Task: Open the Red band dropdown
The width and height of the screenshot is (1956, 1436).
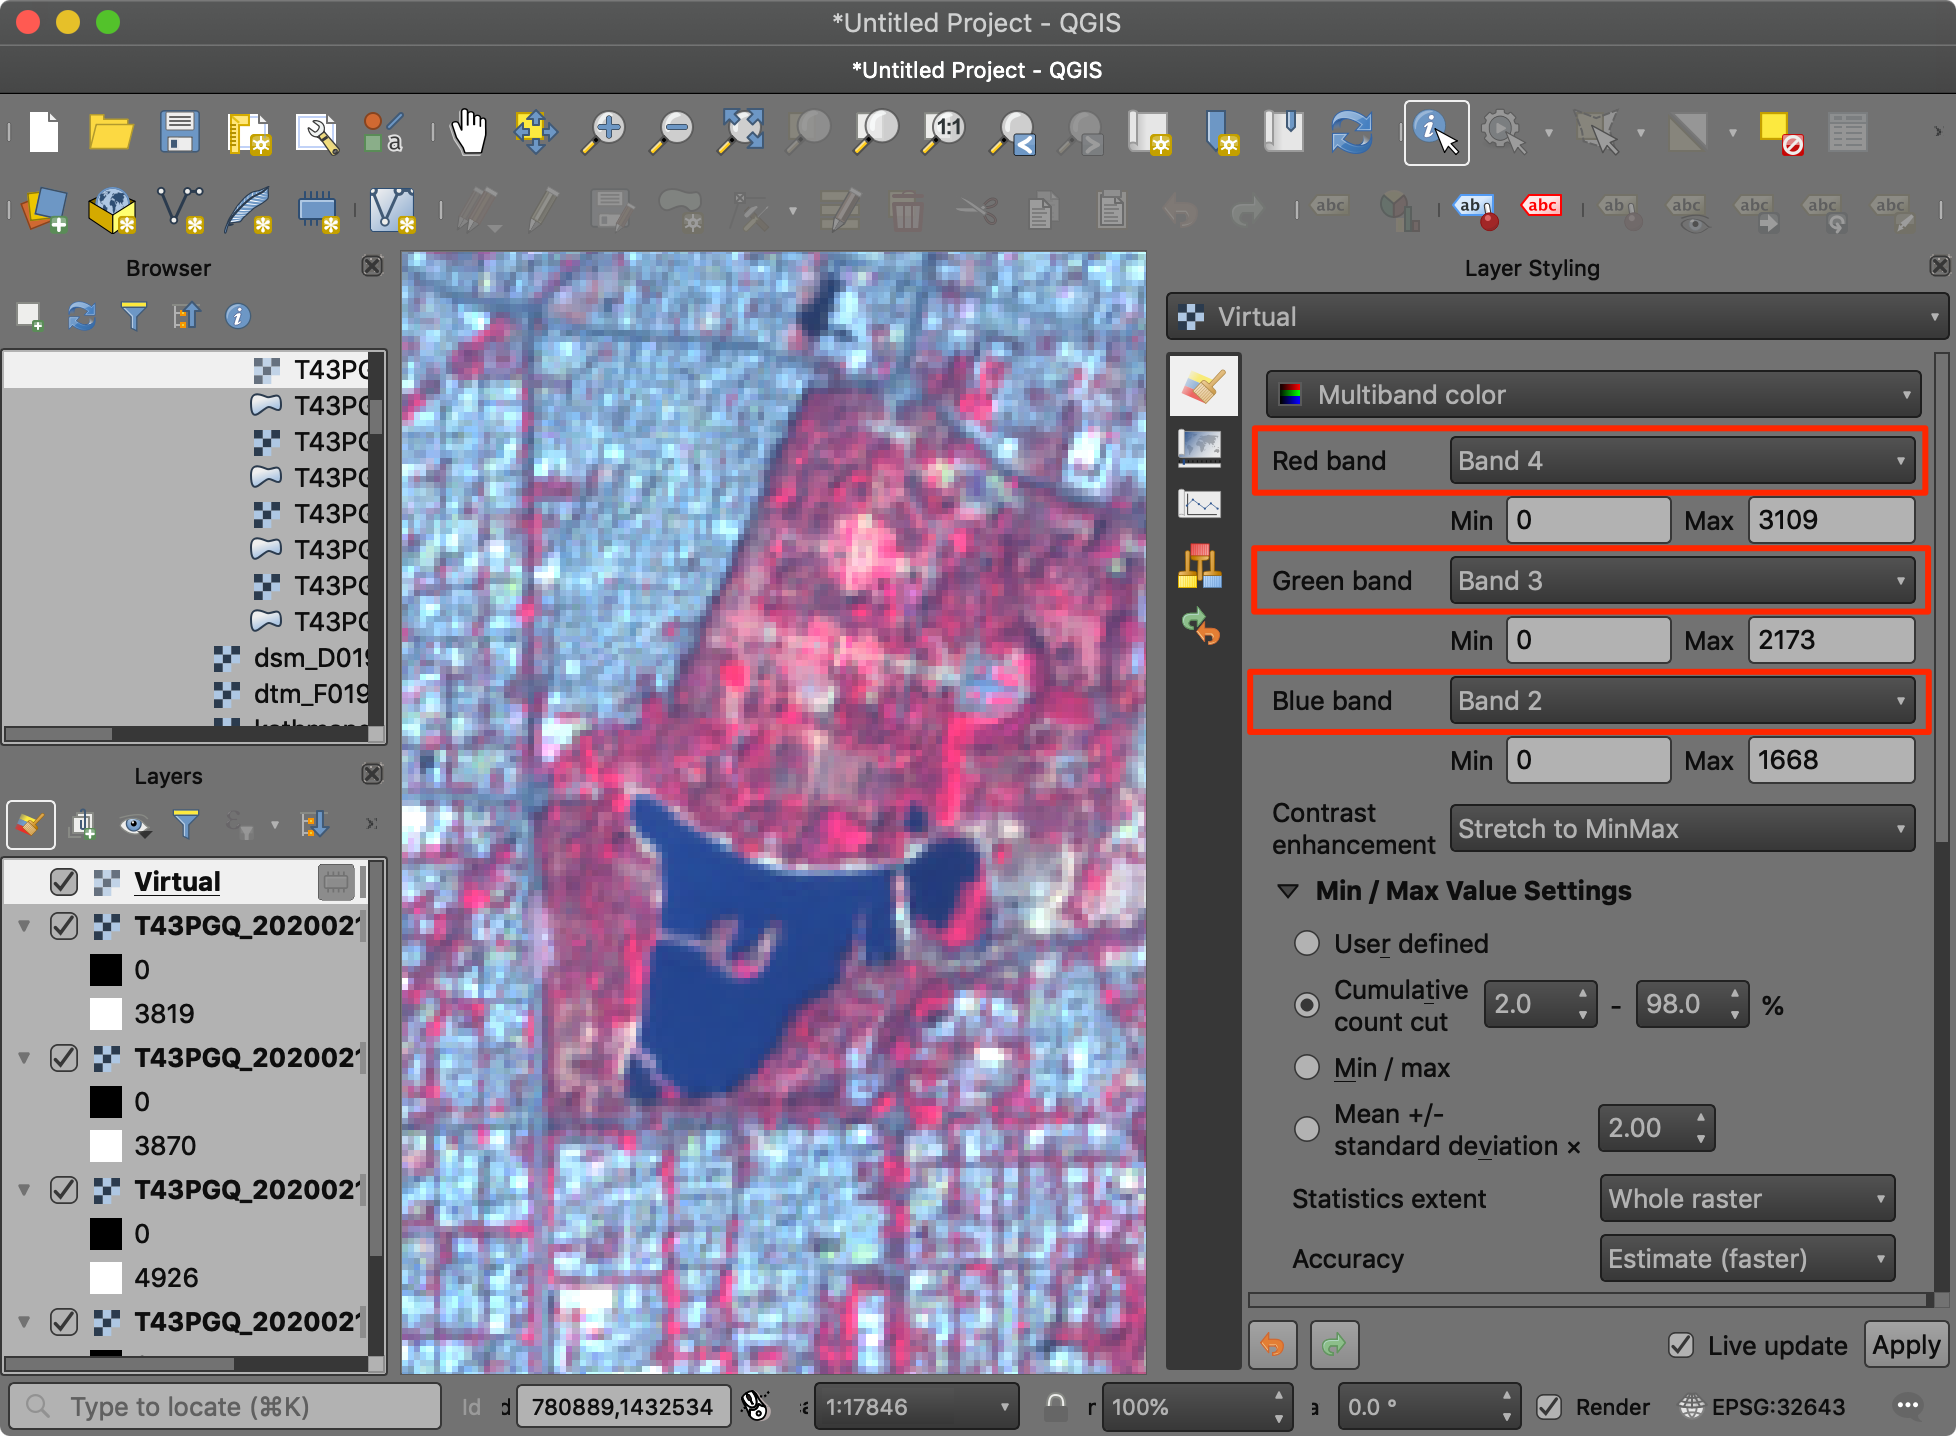Action: tap(1681, 461)
